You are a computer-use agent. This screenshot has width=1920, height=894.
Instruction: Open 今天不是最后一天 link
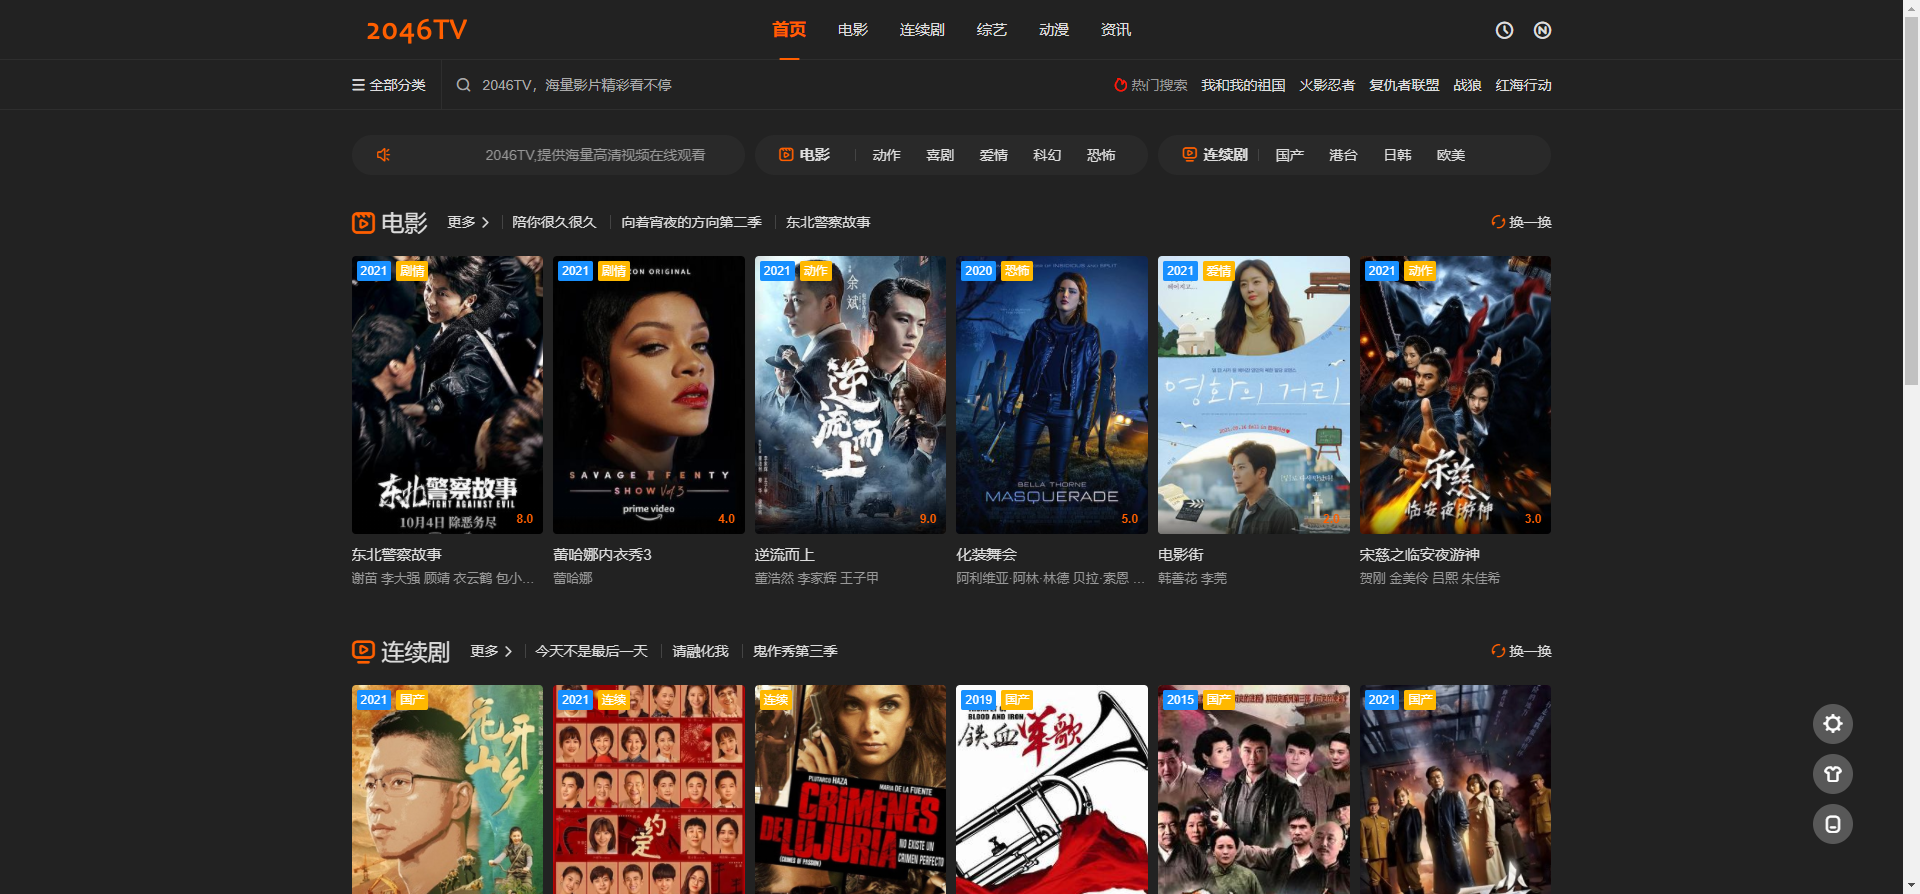coord(591,651)
